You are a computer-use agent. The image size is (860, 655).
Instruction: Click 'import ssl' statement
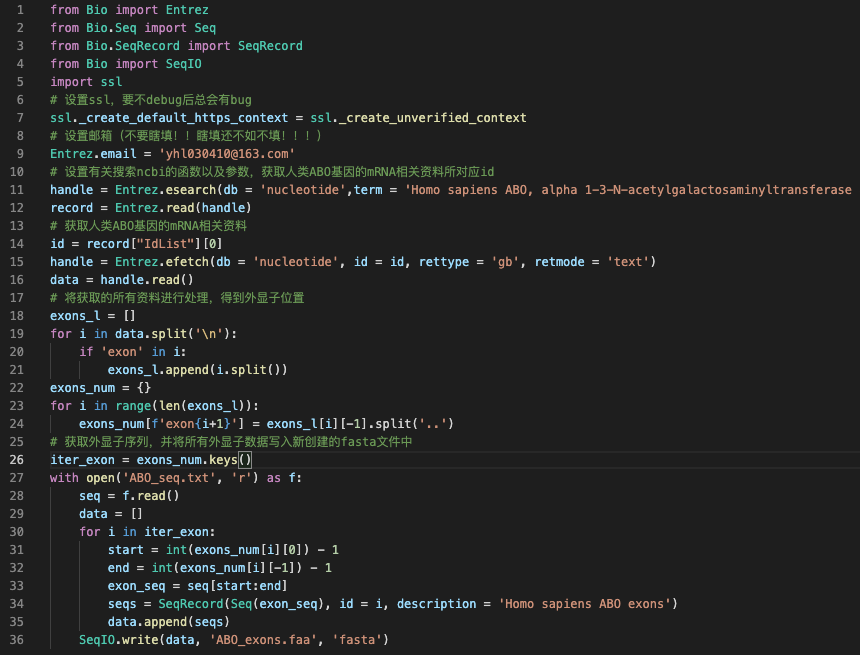click(86, 82)
